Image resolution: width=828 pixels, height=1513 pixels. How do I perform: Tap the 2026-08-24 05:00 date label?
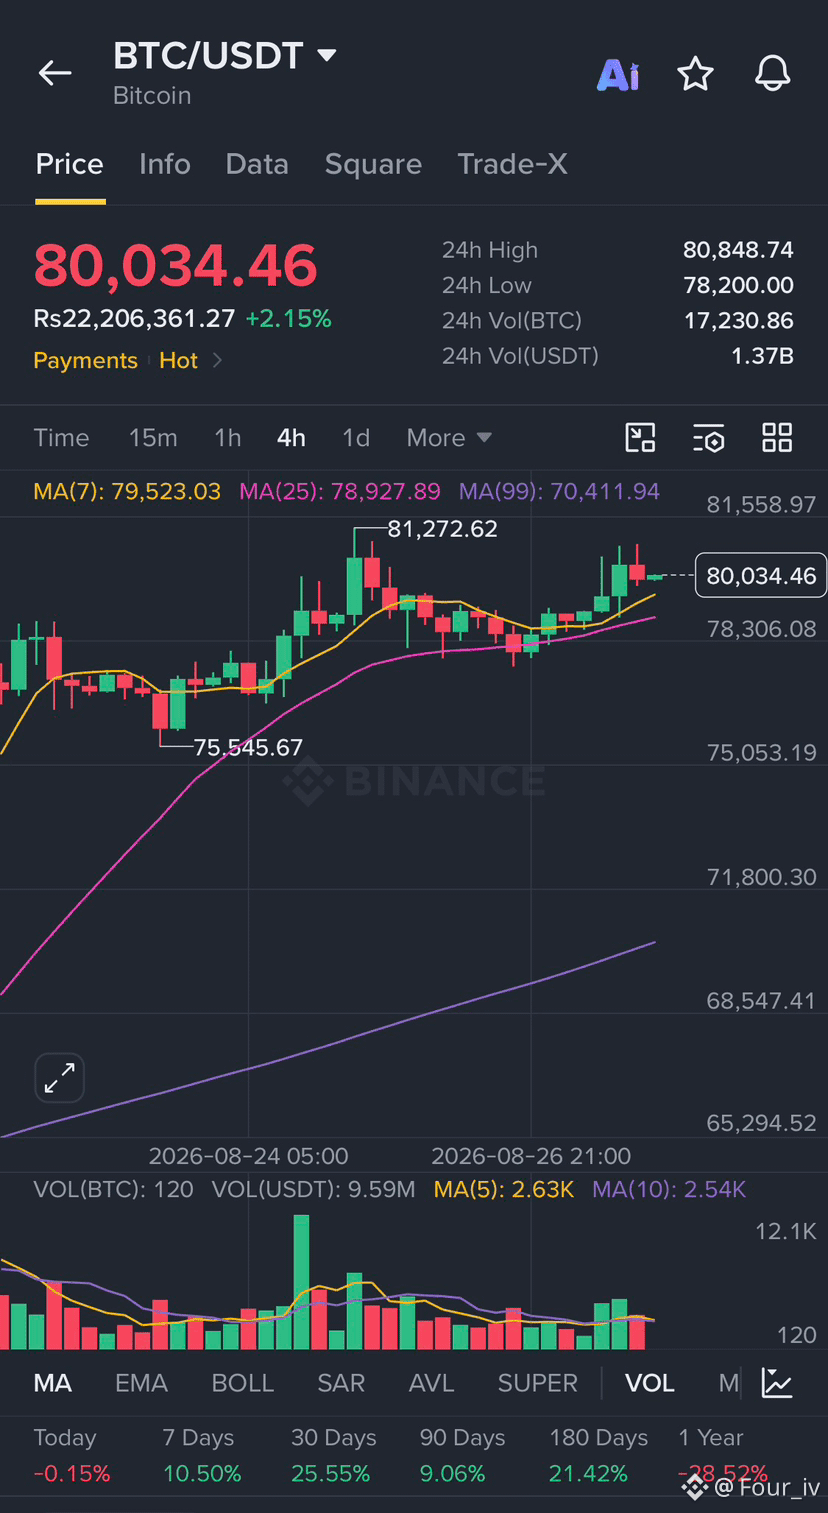tap(248, 1156)
